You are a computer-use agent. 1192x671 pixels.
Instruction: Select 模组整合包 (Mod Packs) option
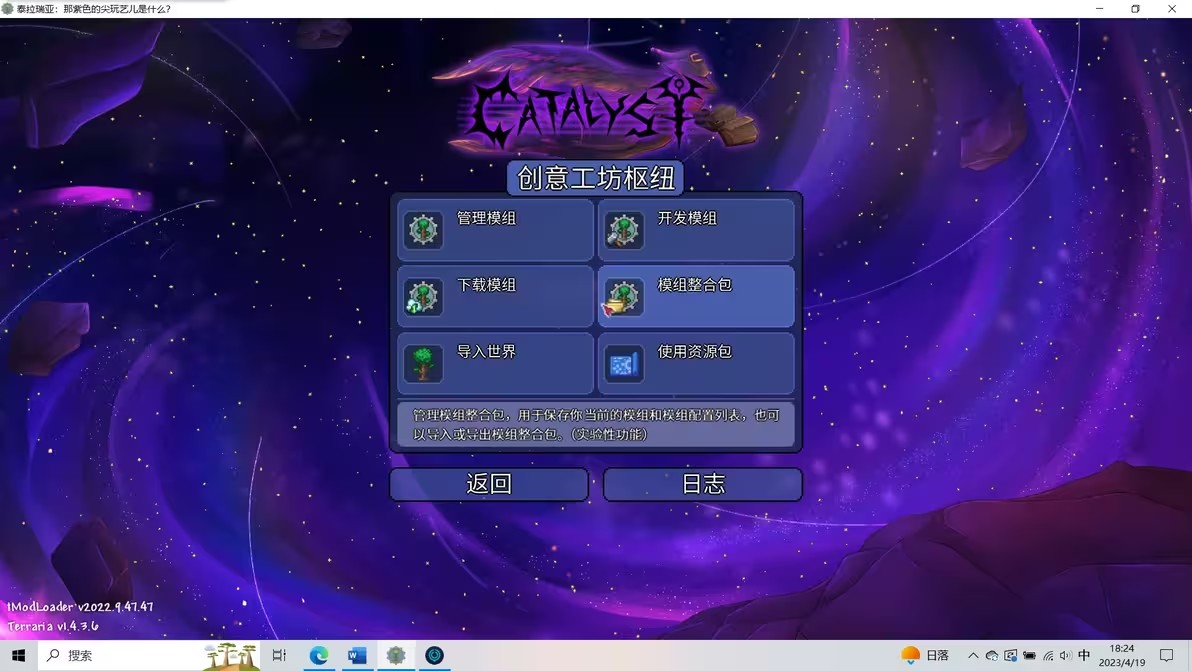(695, 296)
